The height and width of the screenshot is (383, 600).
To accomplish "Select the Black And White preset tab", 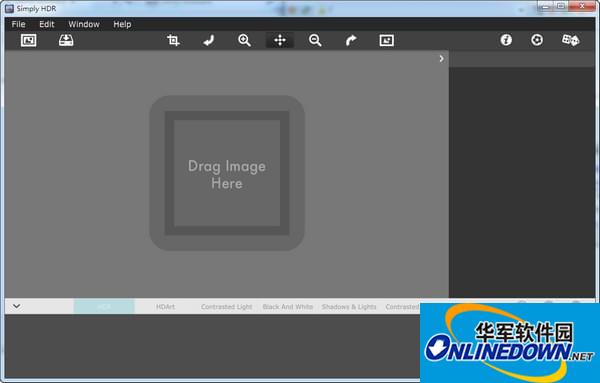I will pos(288,306).
